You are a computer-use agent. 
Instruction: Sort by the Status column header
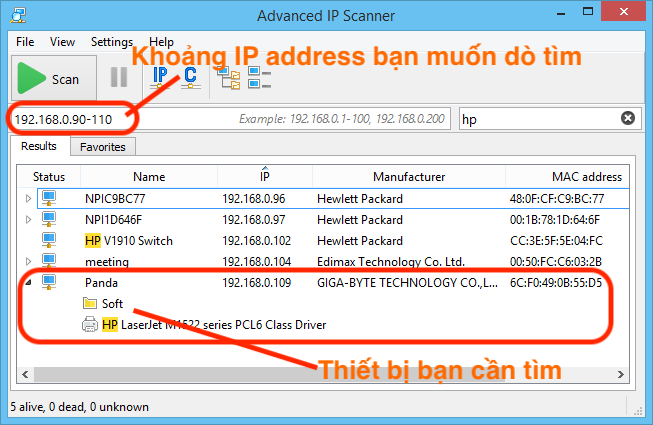[x=49, y=177]
